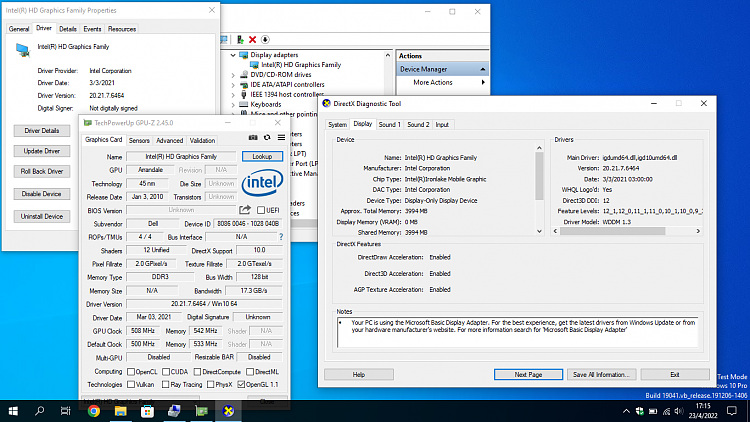The width and height of the screenshot is (750, 422).
Task: Expand the Keyboards node
Action: (x=233, y=105)
